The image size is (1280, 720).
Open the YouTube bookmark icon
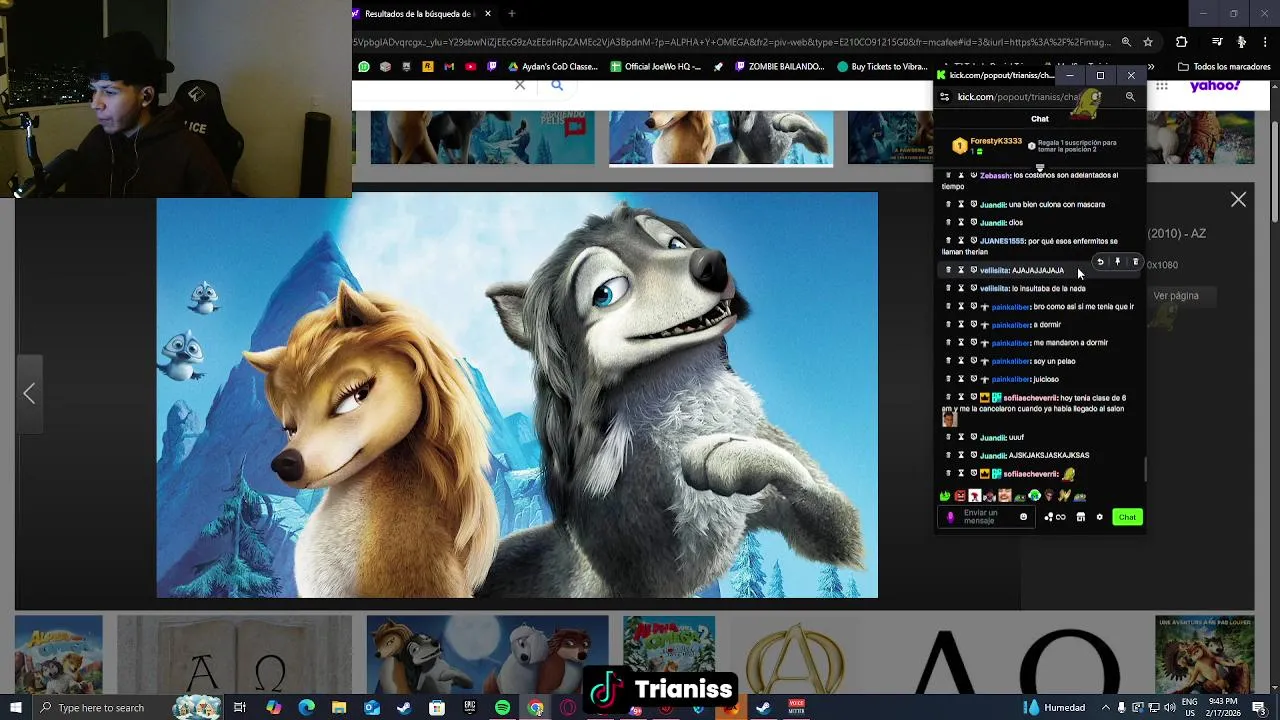click(470, 67)
